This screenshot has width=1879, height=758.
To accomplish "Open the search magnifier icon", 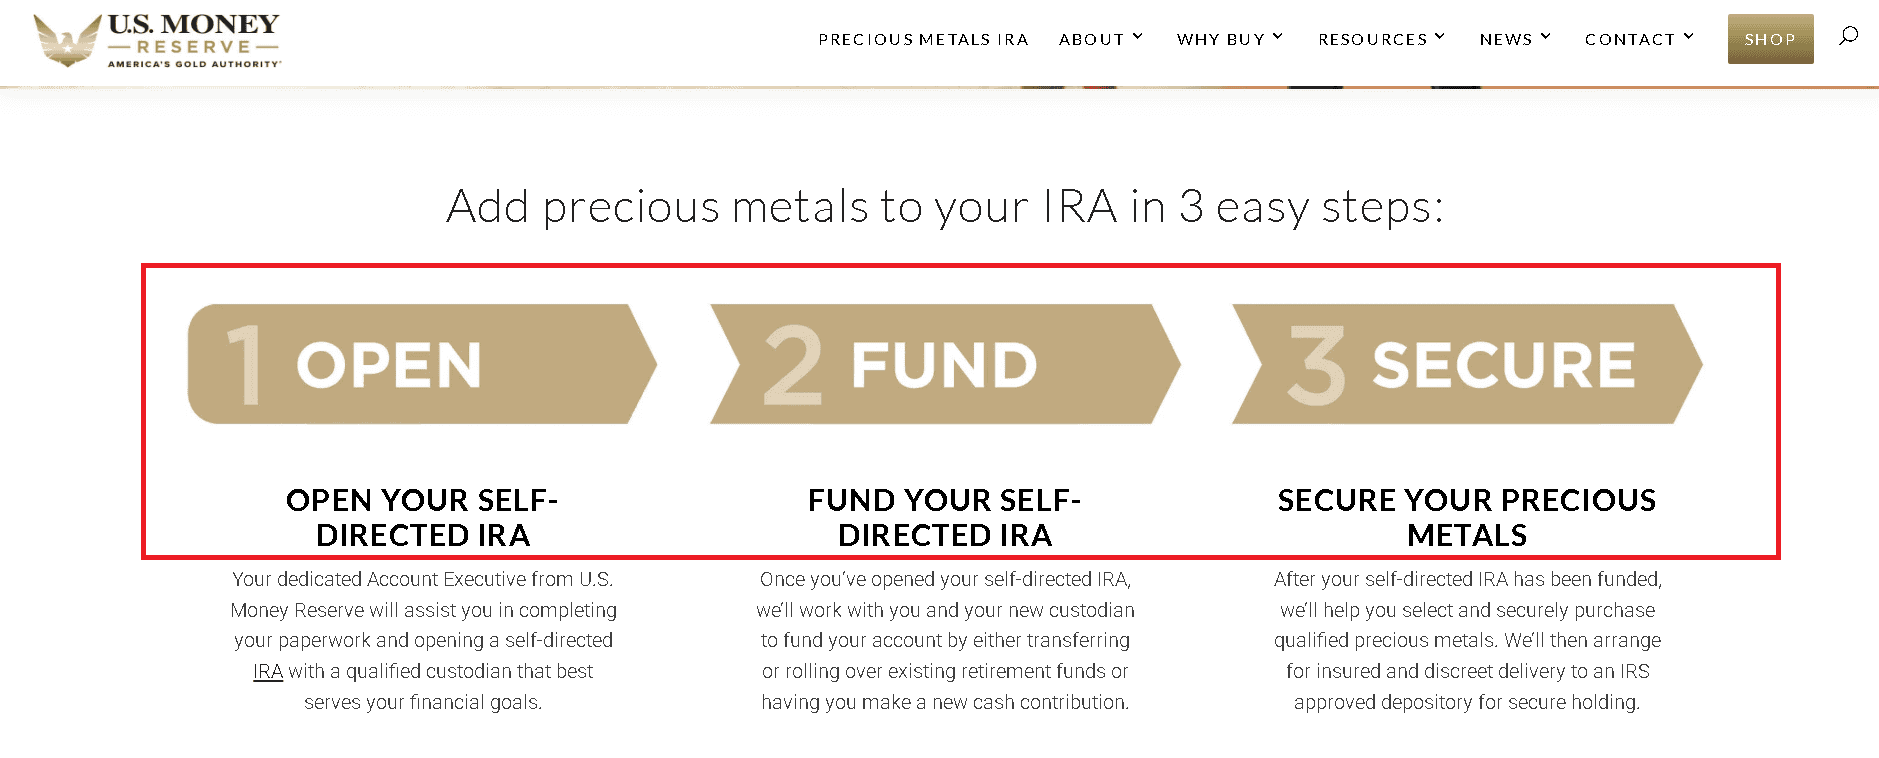I will (1847, 36).
